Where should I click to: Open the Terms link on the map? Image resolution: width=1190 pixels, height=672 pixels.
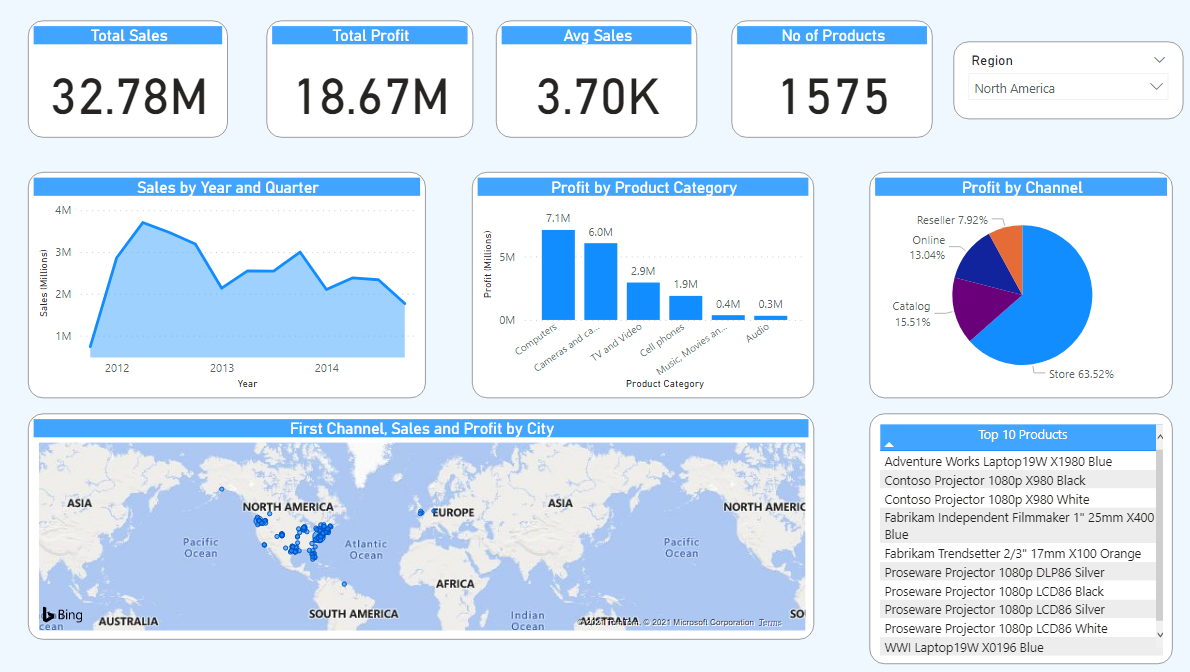point(768,621)
